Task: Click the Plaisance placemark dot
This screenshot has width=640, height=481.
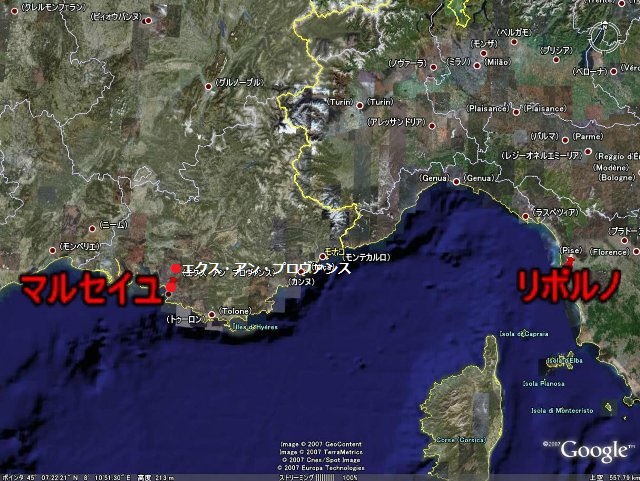Action: pos(516,111)
